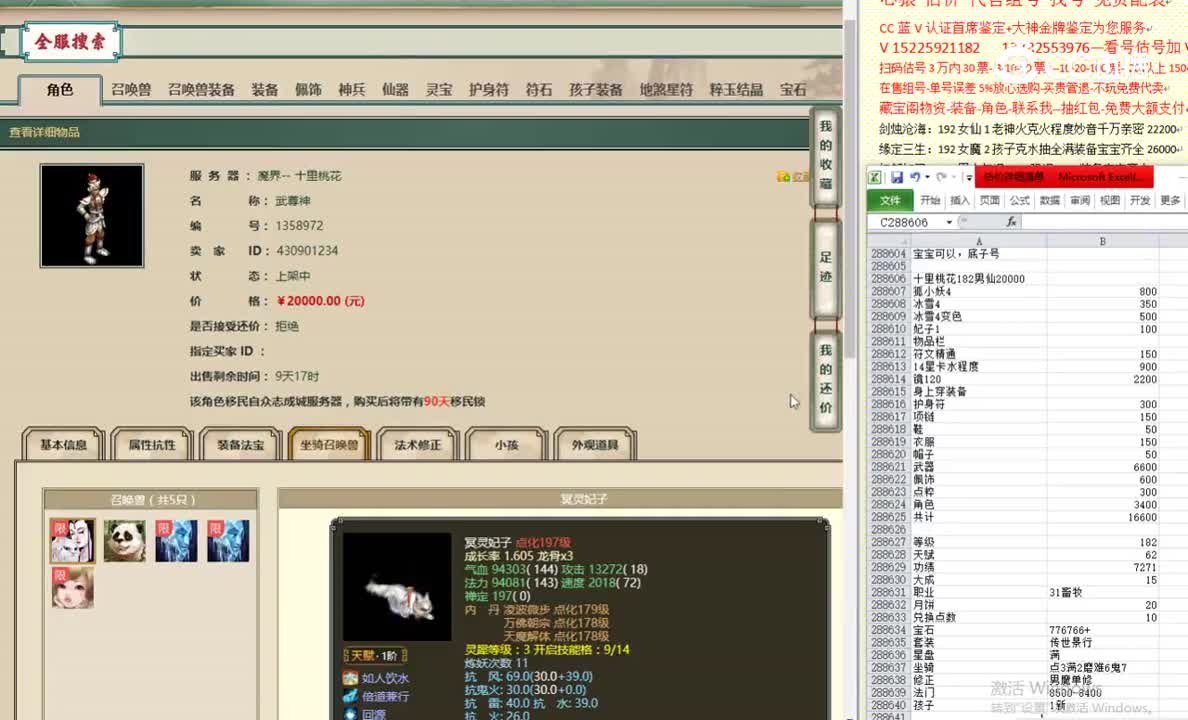
Task: Click the Undo icon in Excel
Action: 917,177
